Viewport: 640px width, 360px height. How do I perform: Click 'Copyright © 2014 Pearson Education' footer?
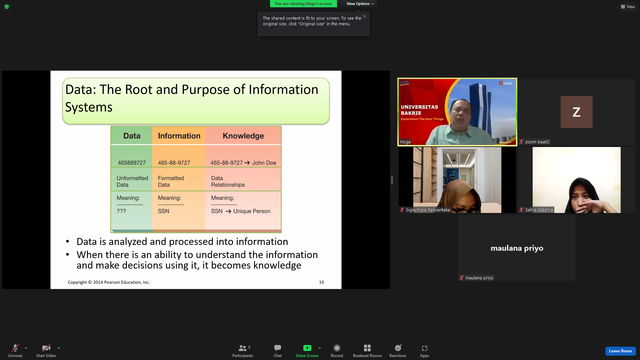coord(109,282)
